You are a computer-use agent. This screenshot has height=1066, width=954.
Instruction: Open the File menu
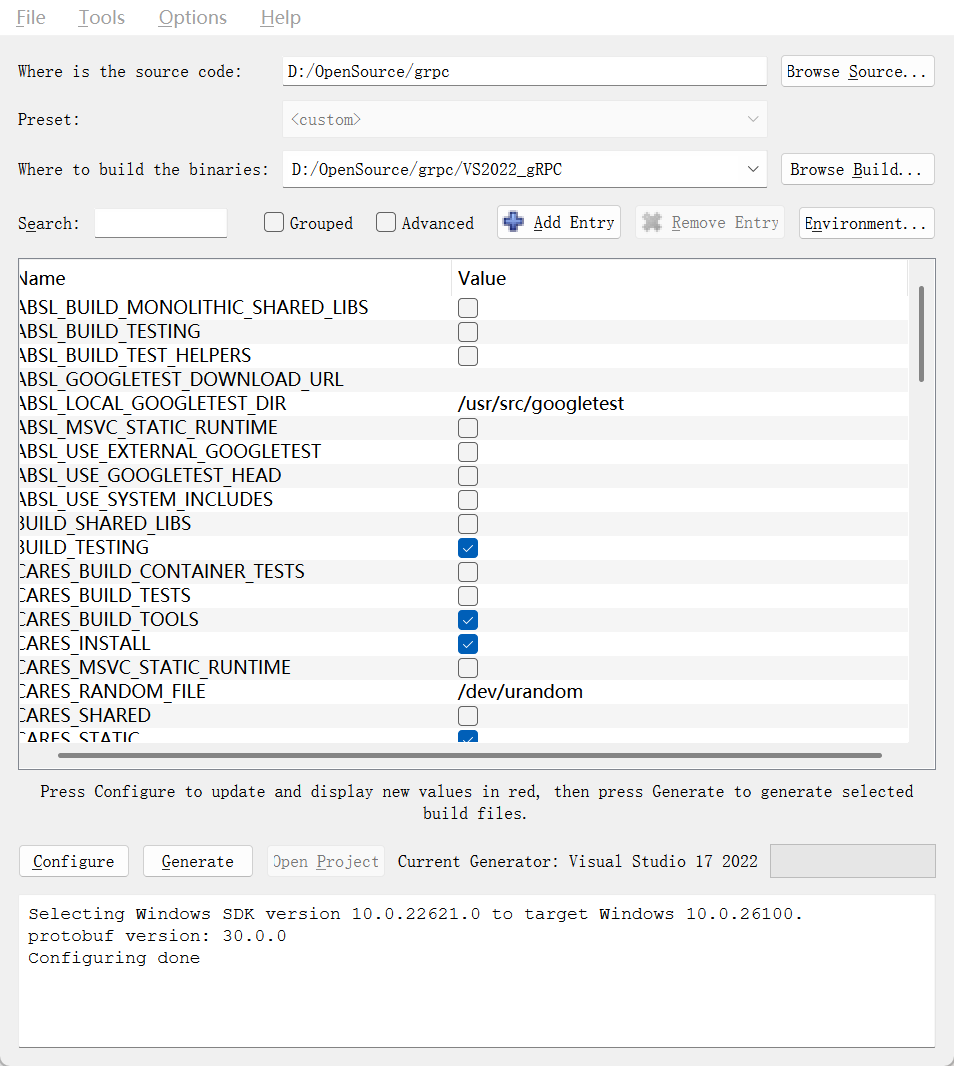pos(31,18)
